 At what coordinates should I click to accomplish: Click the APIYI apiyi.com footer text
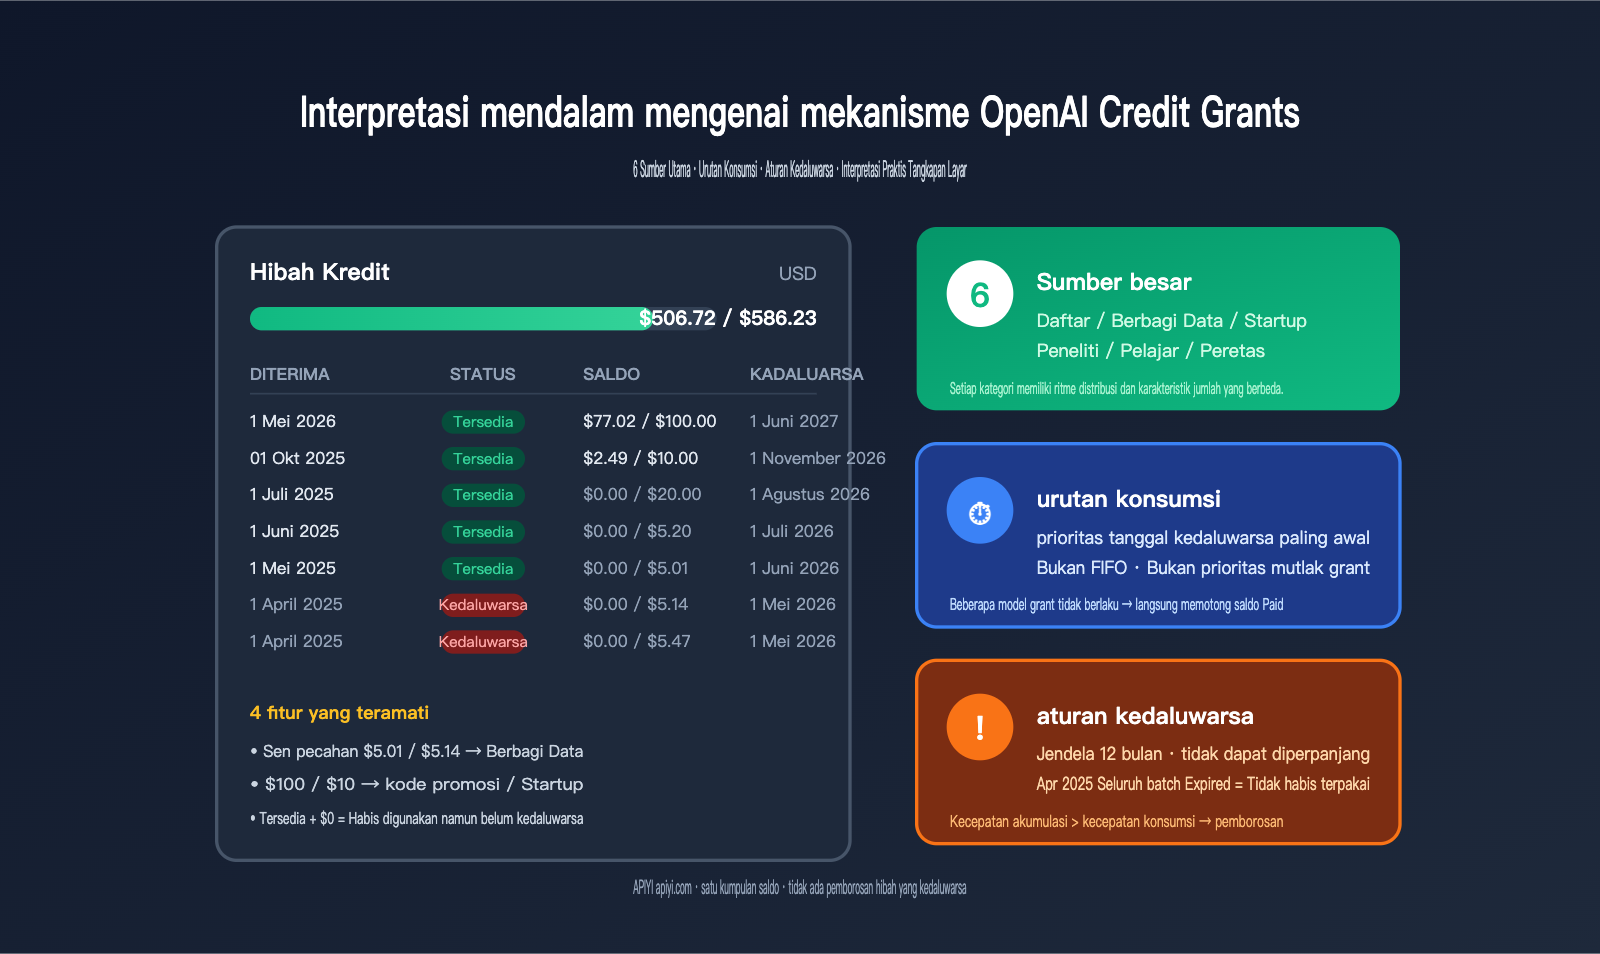coord(800,888)
